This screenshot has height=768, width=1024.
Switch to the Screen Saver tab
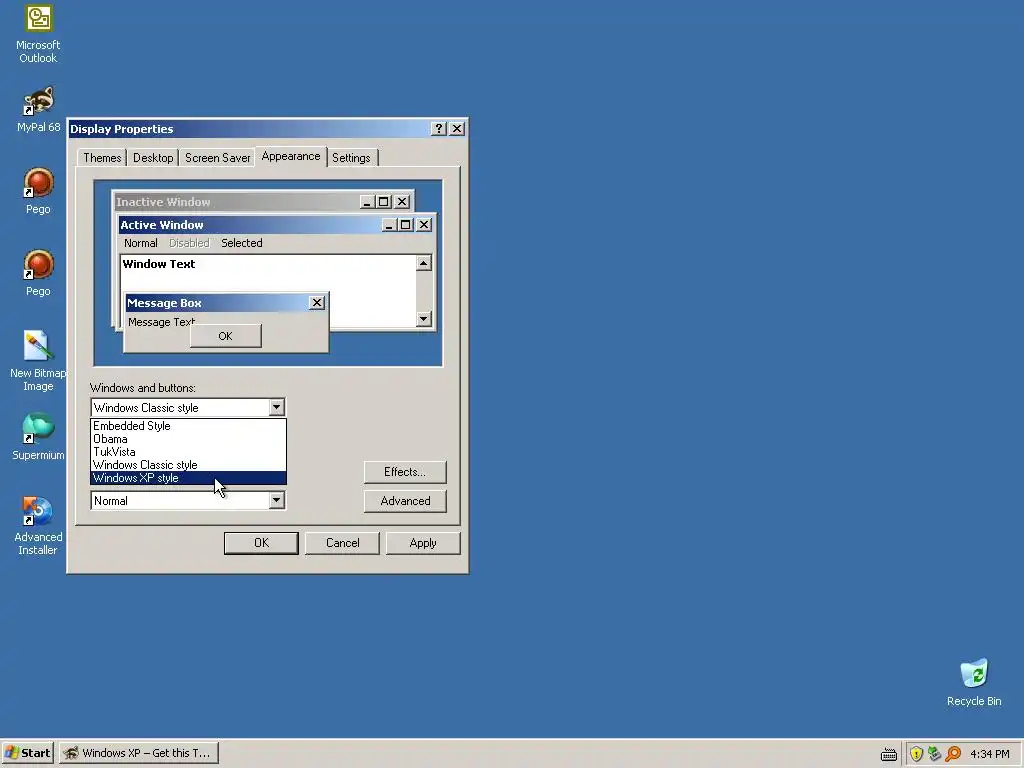[x=217, y=158]
